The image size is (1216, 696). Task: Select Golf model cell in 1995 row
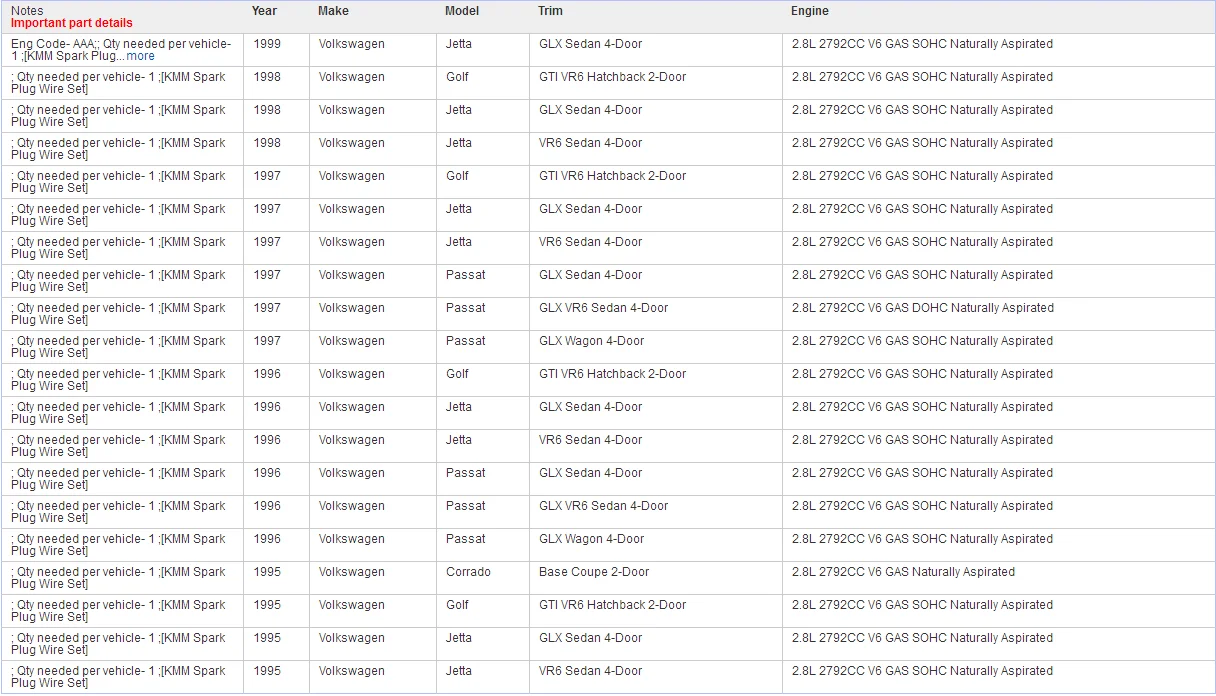click(x=482, y=611)
